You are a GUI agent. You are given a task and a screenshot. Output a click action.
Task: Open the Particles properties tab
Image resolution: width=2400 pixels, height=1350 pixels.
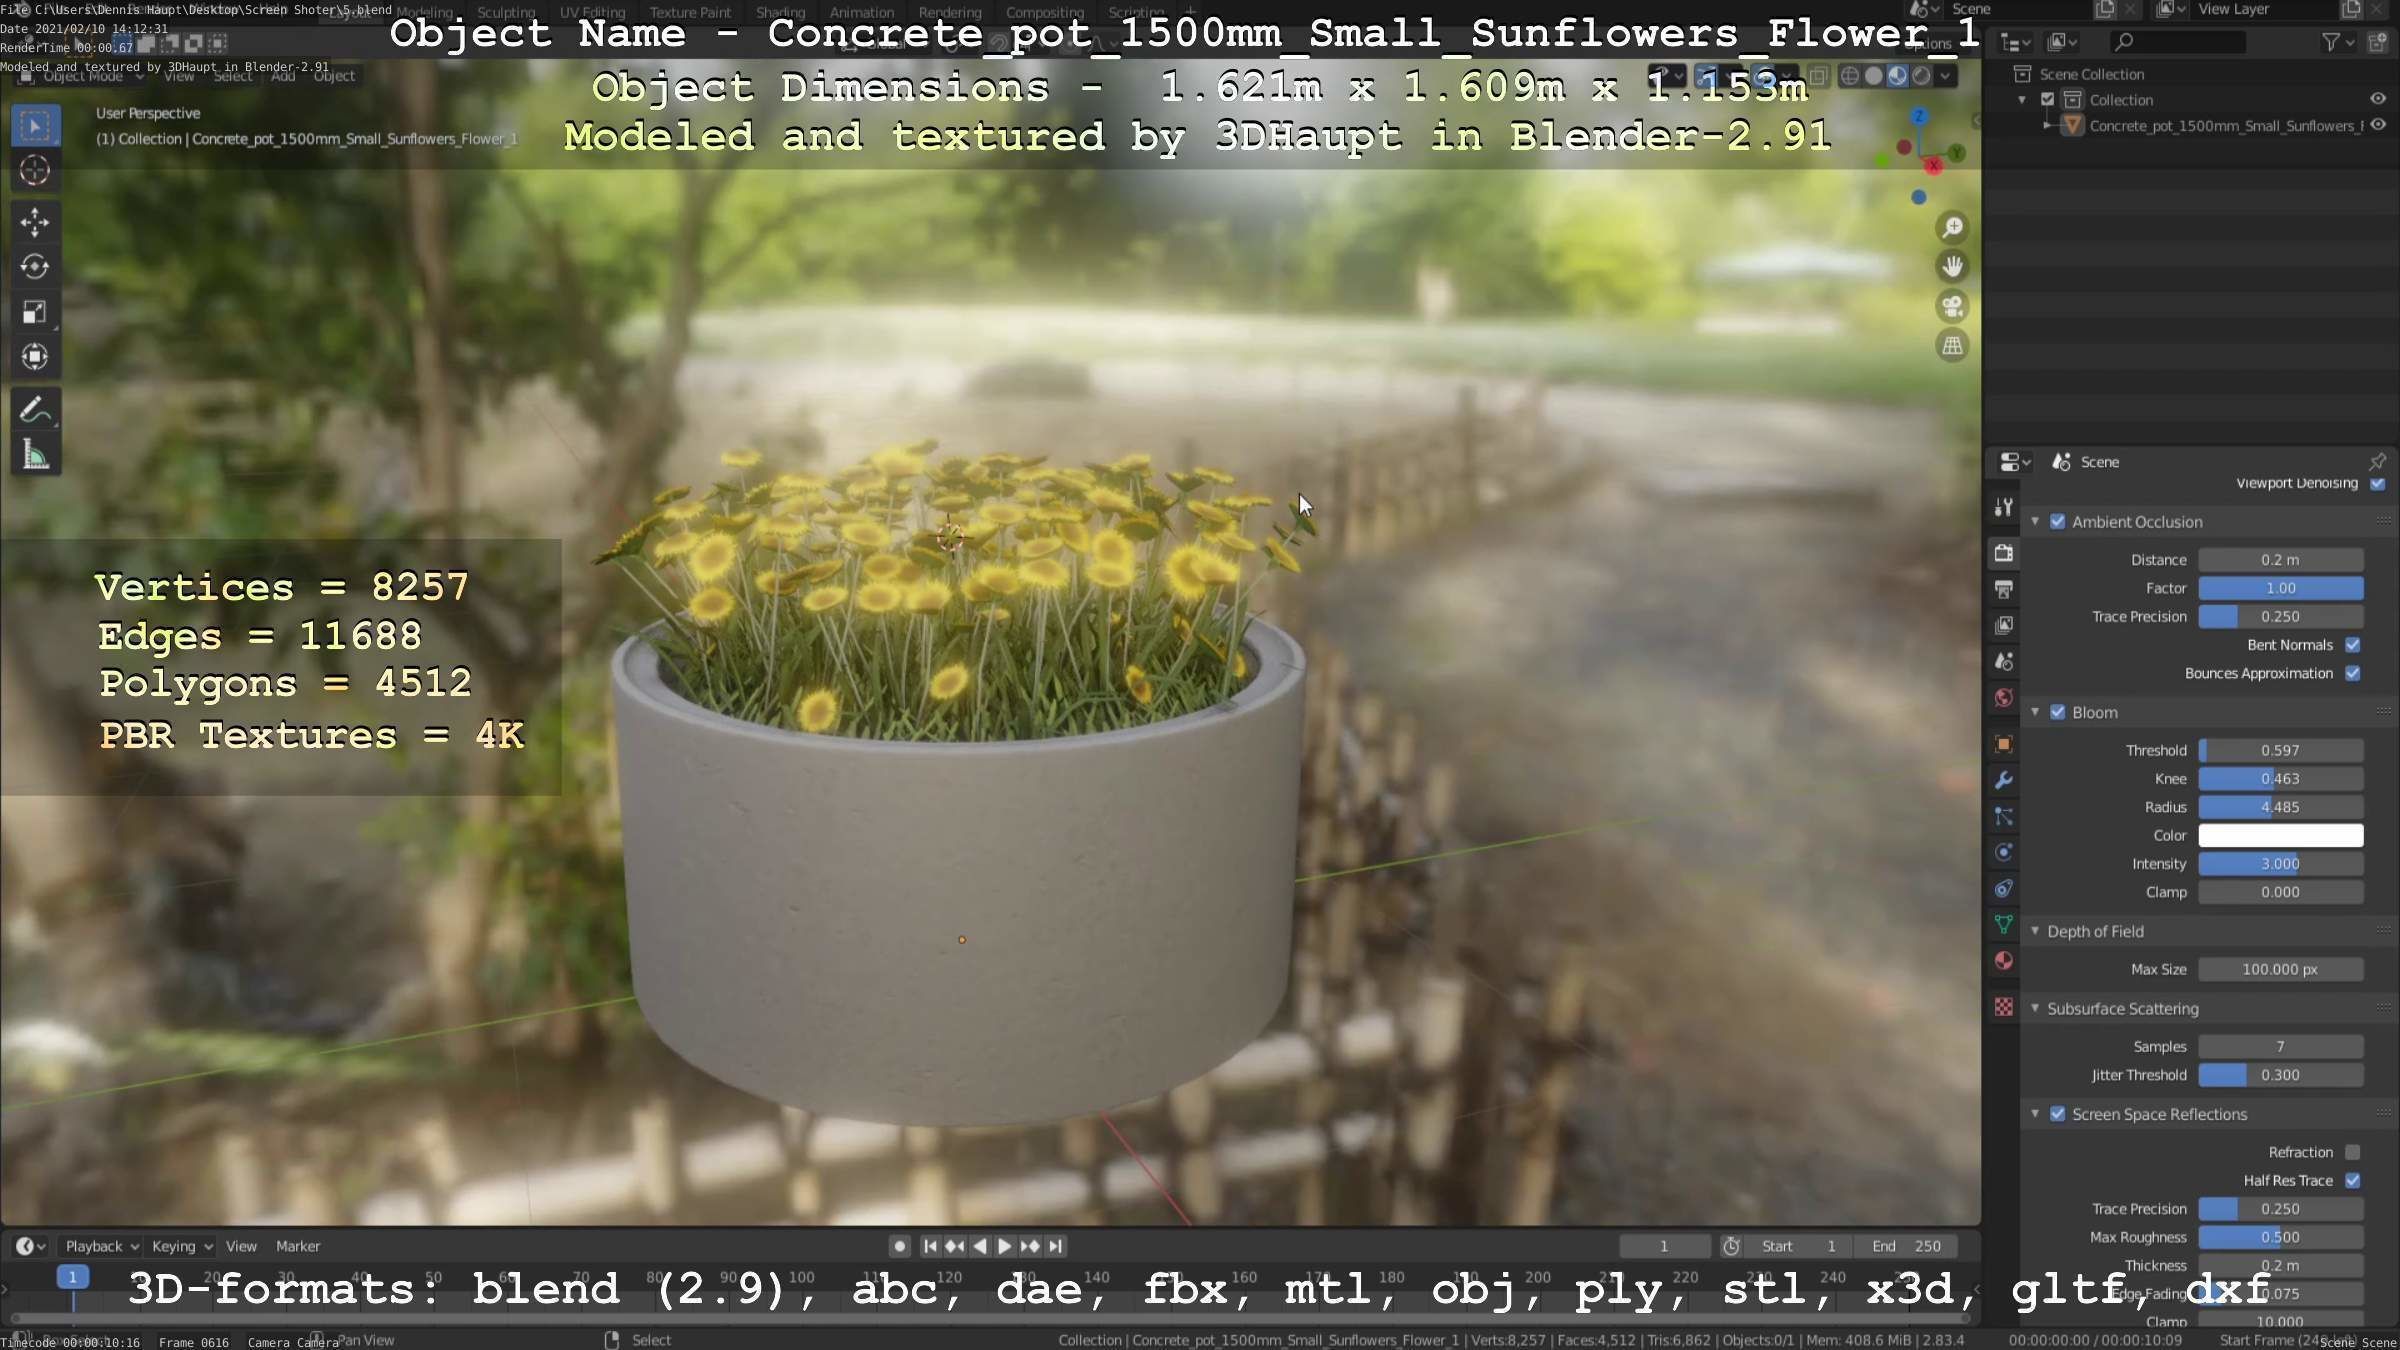[2003, 817]
